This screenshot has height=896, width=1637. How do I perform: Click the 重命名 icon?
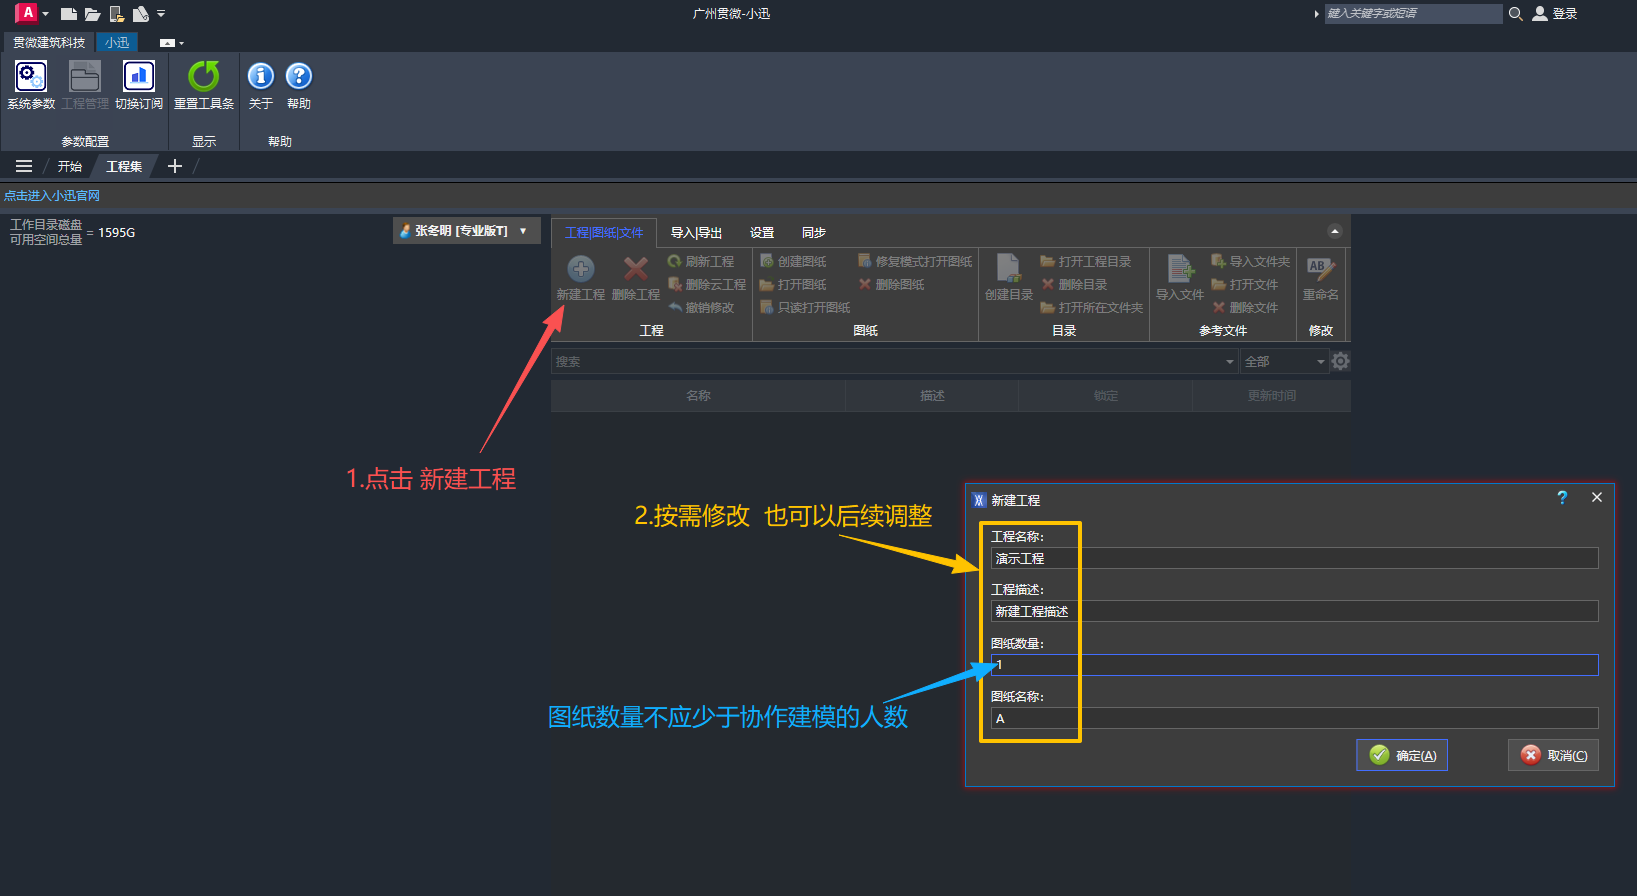[x=1320, y=268]
